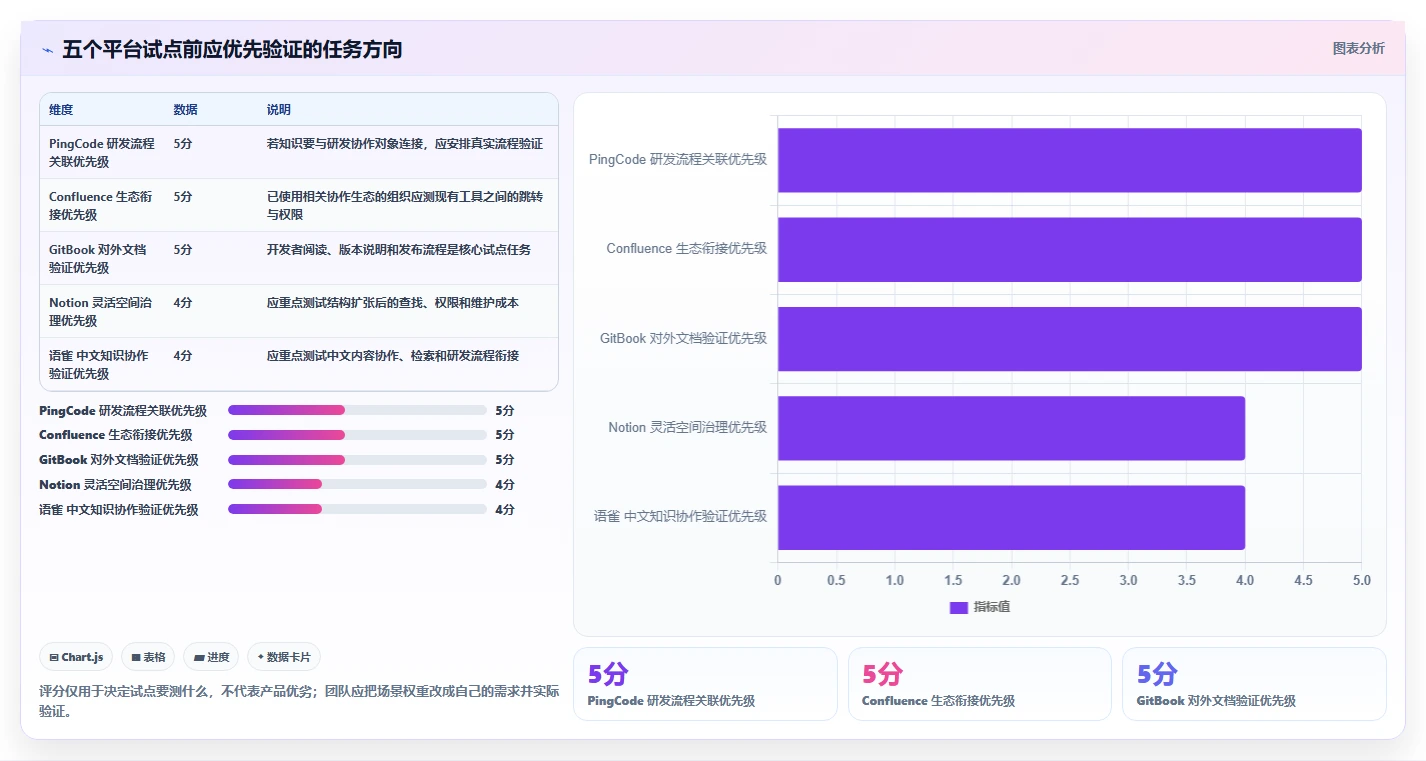Click the 数据 column header

(185, 110)
